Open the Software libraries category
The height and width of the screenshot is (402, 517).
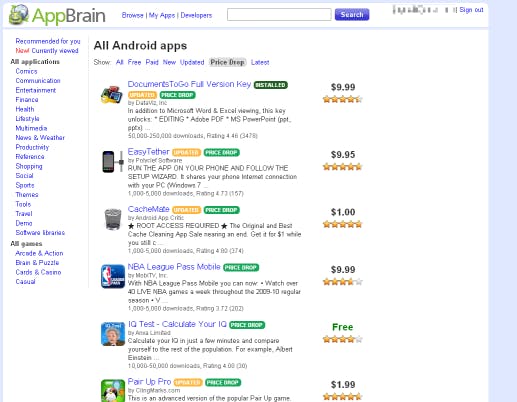40,233
